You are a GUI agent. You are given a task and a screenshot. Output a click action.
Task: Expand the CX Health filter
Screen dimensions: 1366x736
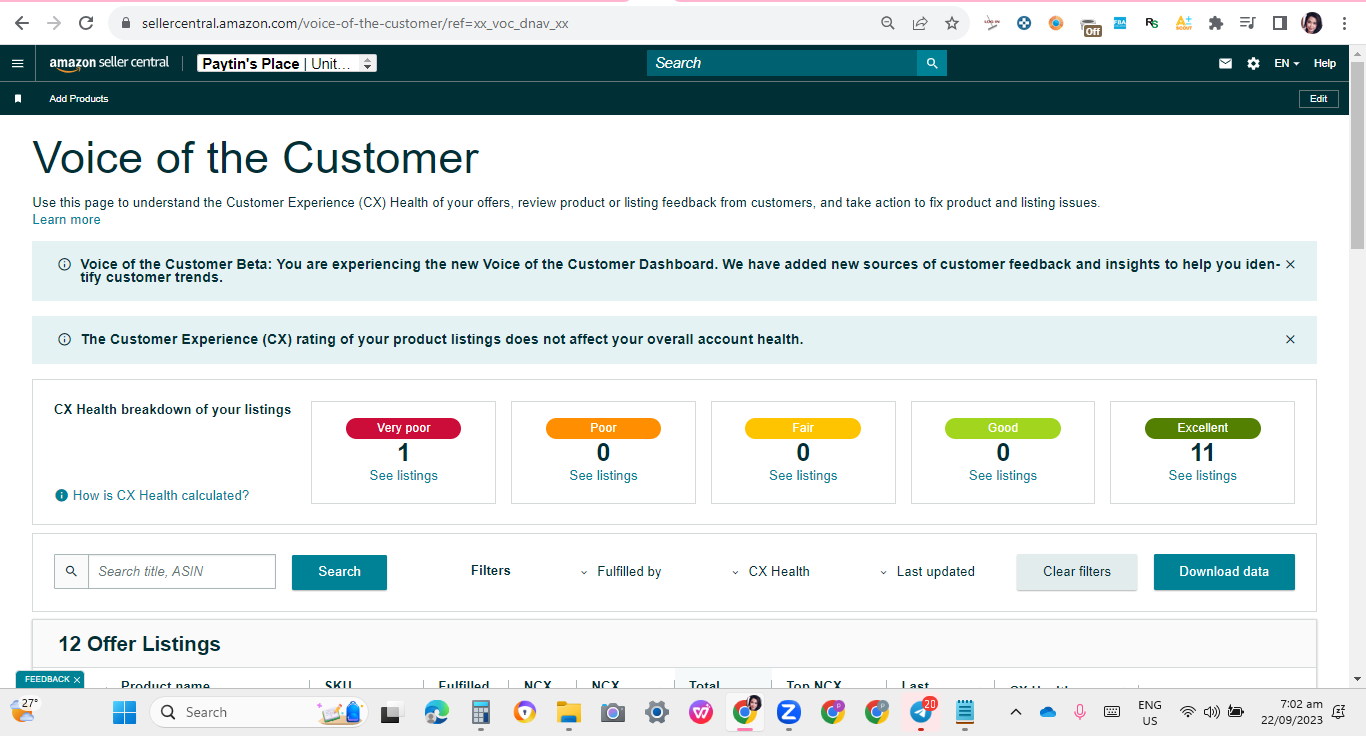coord(771,572)
